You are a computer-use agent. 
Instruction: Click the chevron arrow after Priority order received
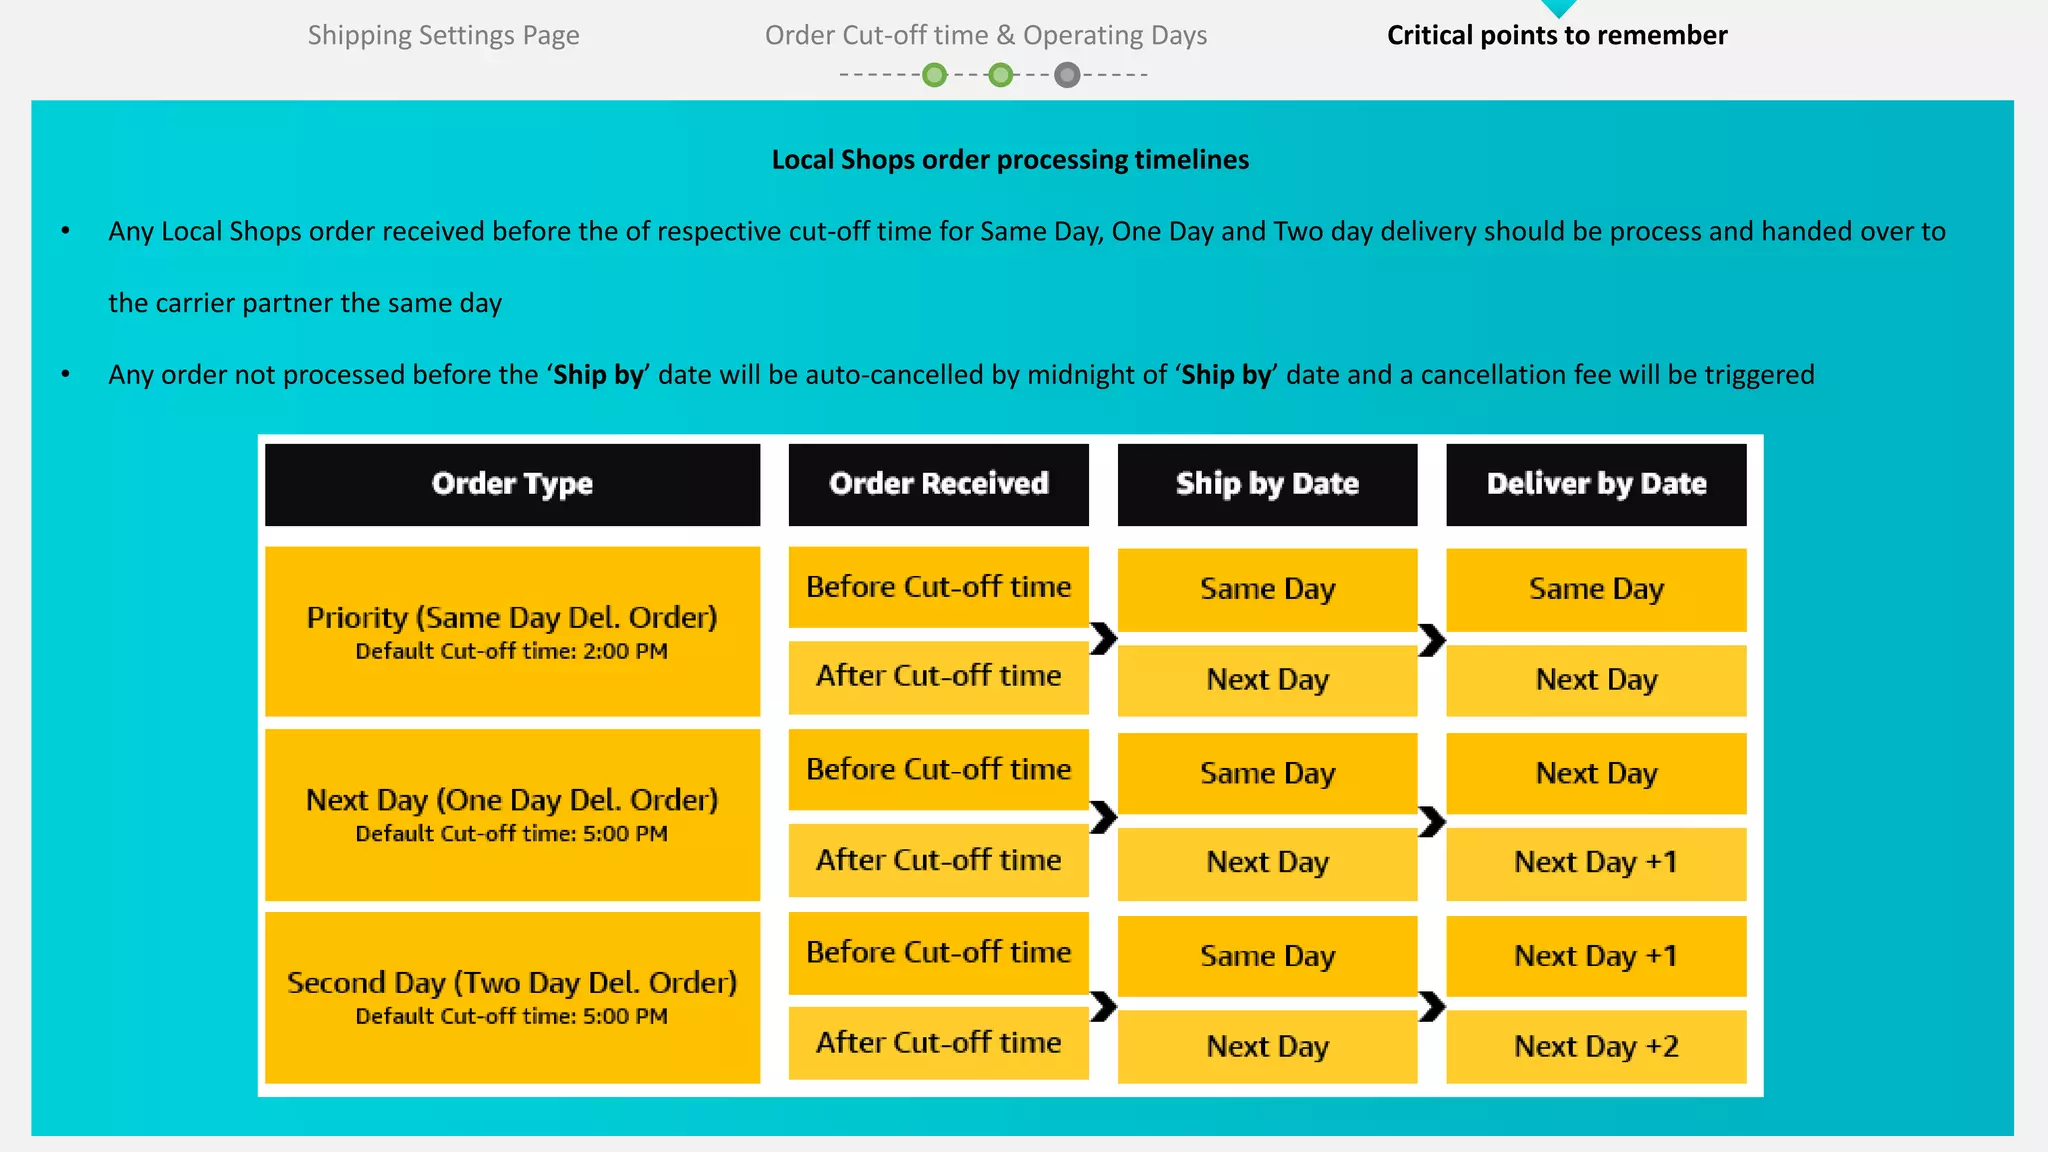[1103, 638]
